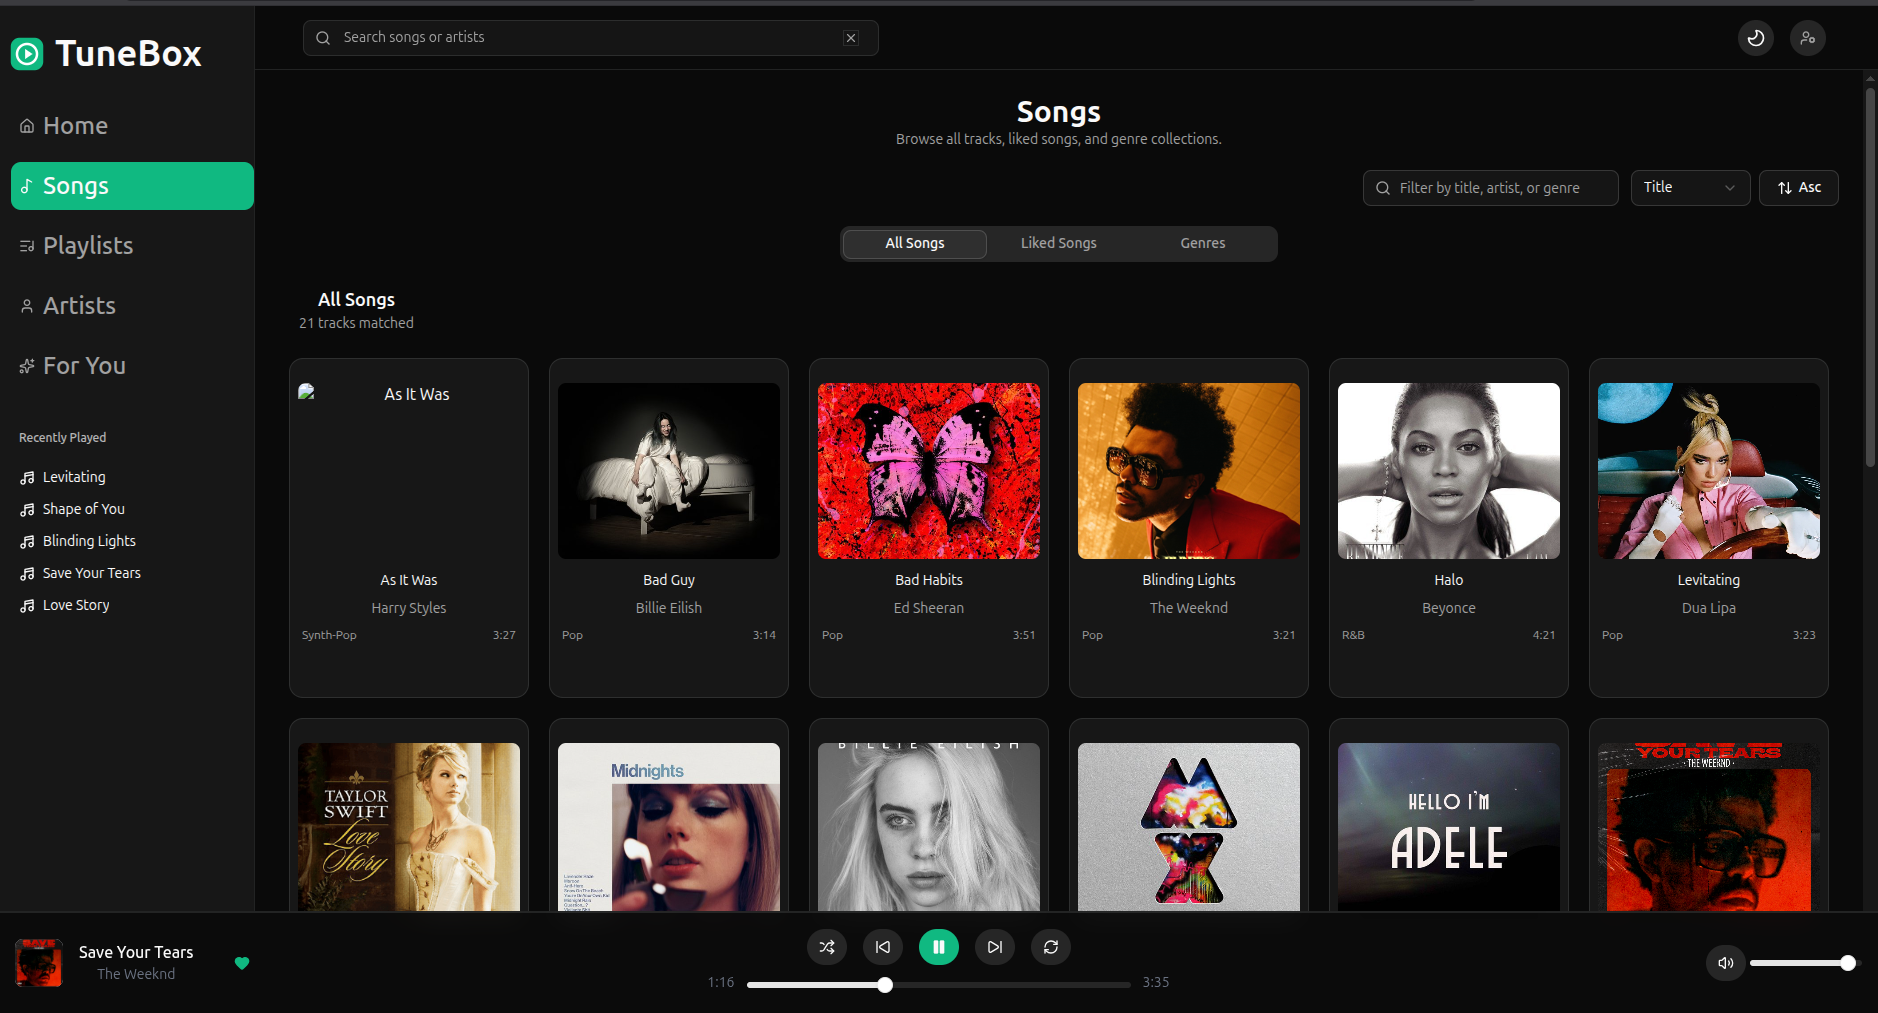Open the Playlists section from sidebar
This screenshot has height=1013, width=1878.
(88, 245)
